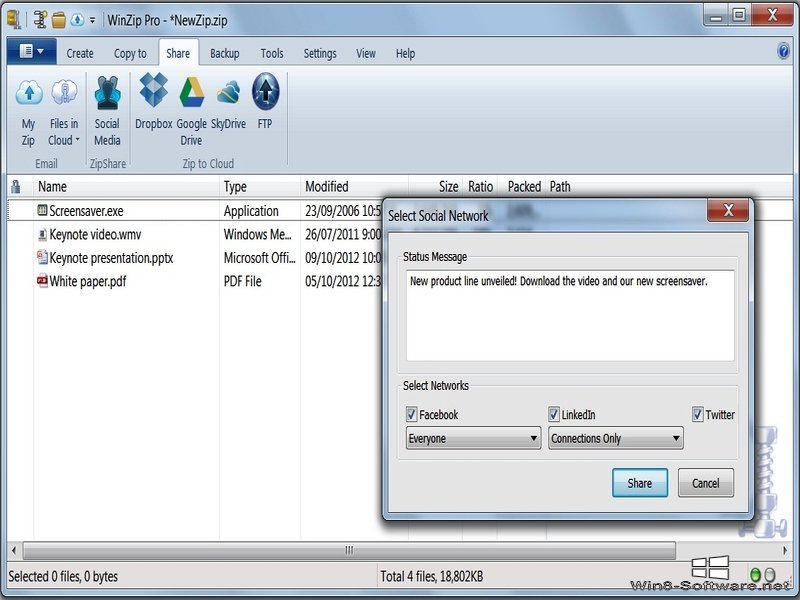Send the zip to Google Drive
This screenshot has height=600, width=800.
coord(191,110)
